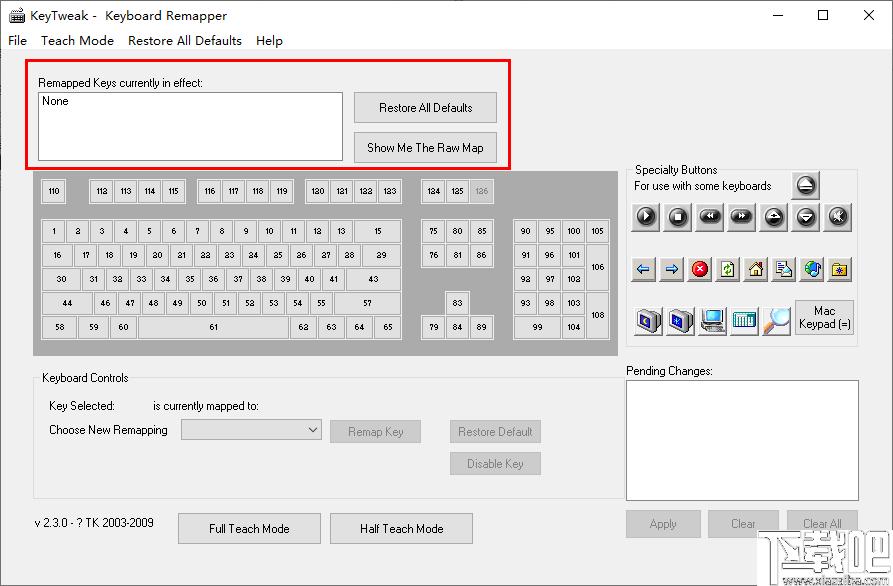Click the Sleep moon monitor button
This screenshot has width=893, height=586.
pos(648,321)
